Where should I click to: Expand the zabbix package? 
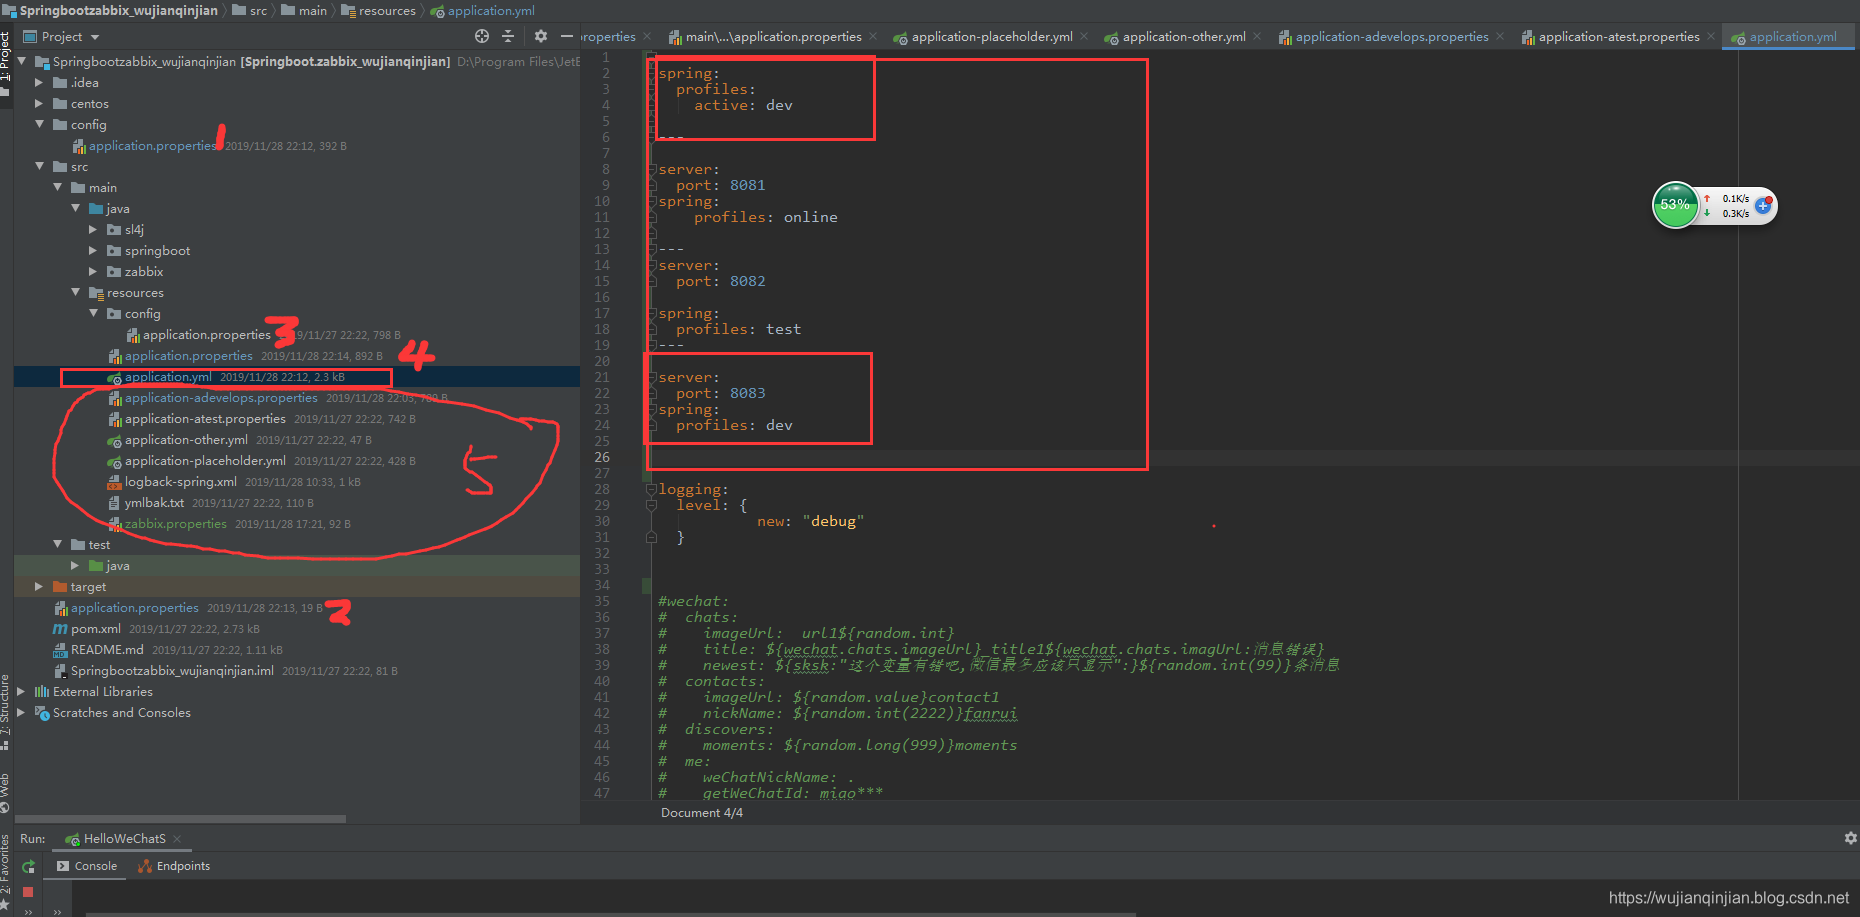click(x=93, y=272)
